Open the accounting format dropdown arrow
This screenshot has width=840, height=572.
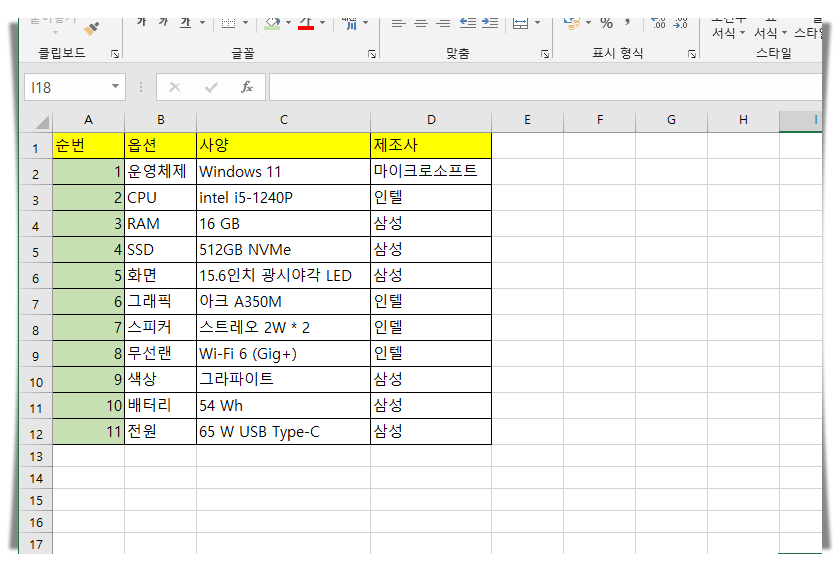588,22
